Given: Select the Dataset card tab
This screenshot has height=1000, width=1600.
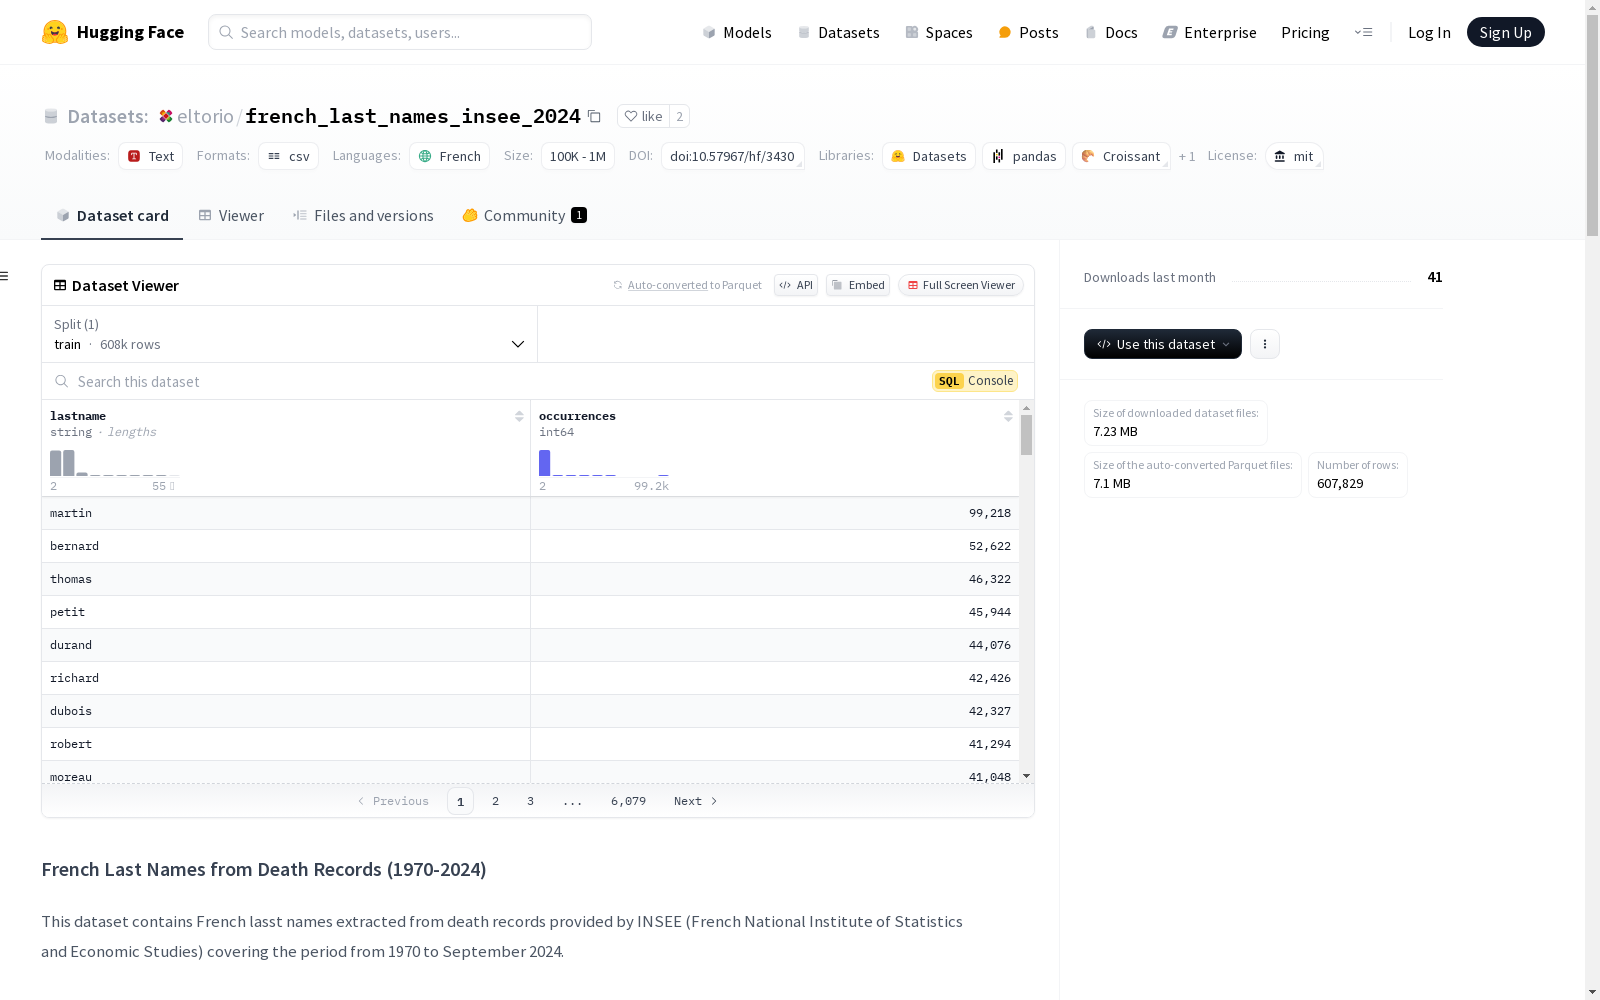Looking at the screenshot, I should point(112,215).
